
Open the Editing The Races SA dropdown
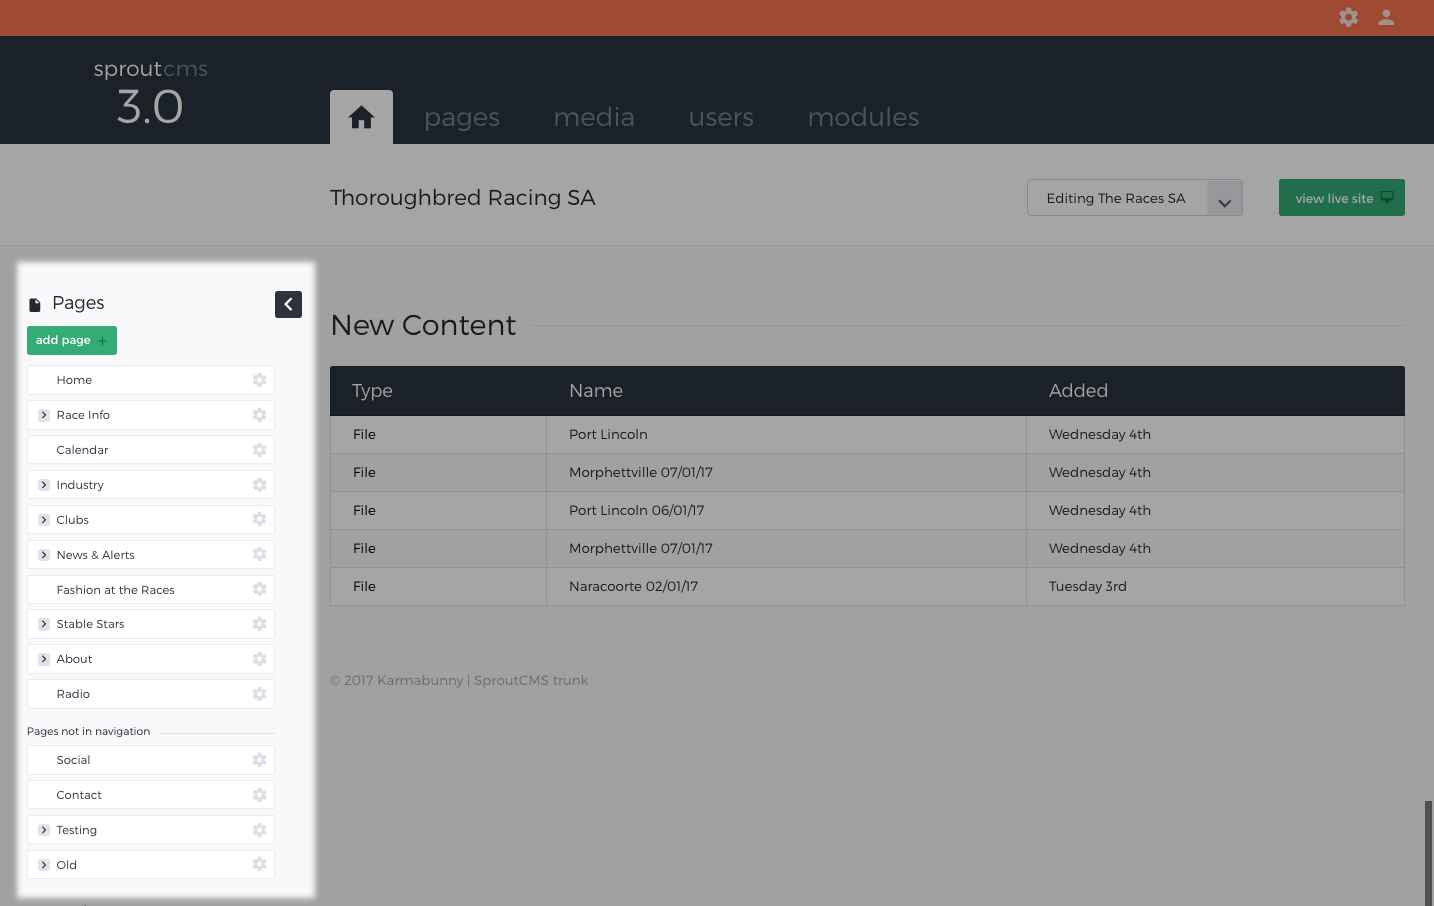coord(1134,198)
